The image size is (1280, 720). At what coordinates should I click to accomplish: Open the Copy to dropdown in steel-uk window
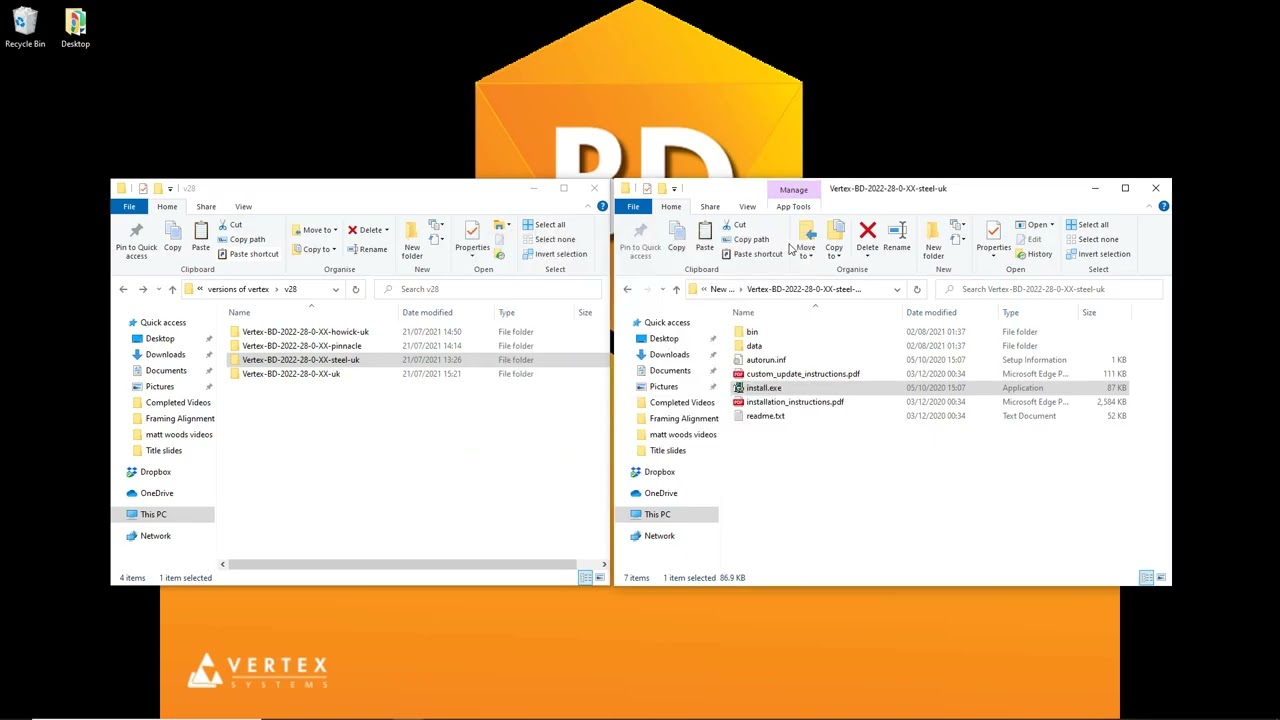(x=834, y=240)
